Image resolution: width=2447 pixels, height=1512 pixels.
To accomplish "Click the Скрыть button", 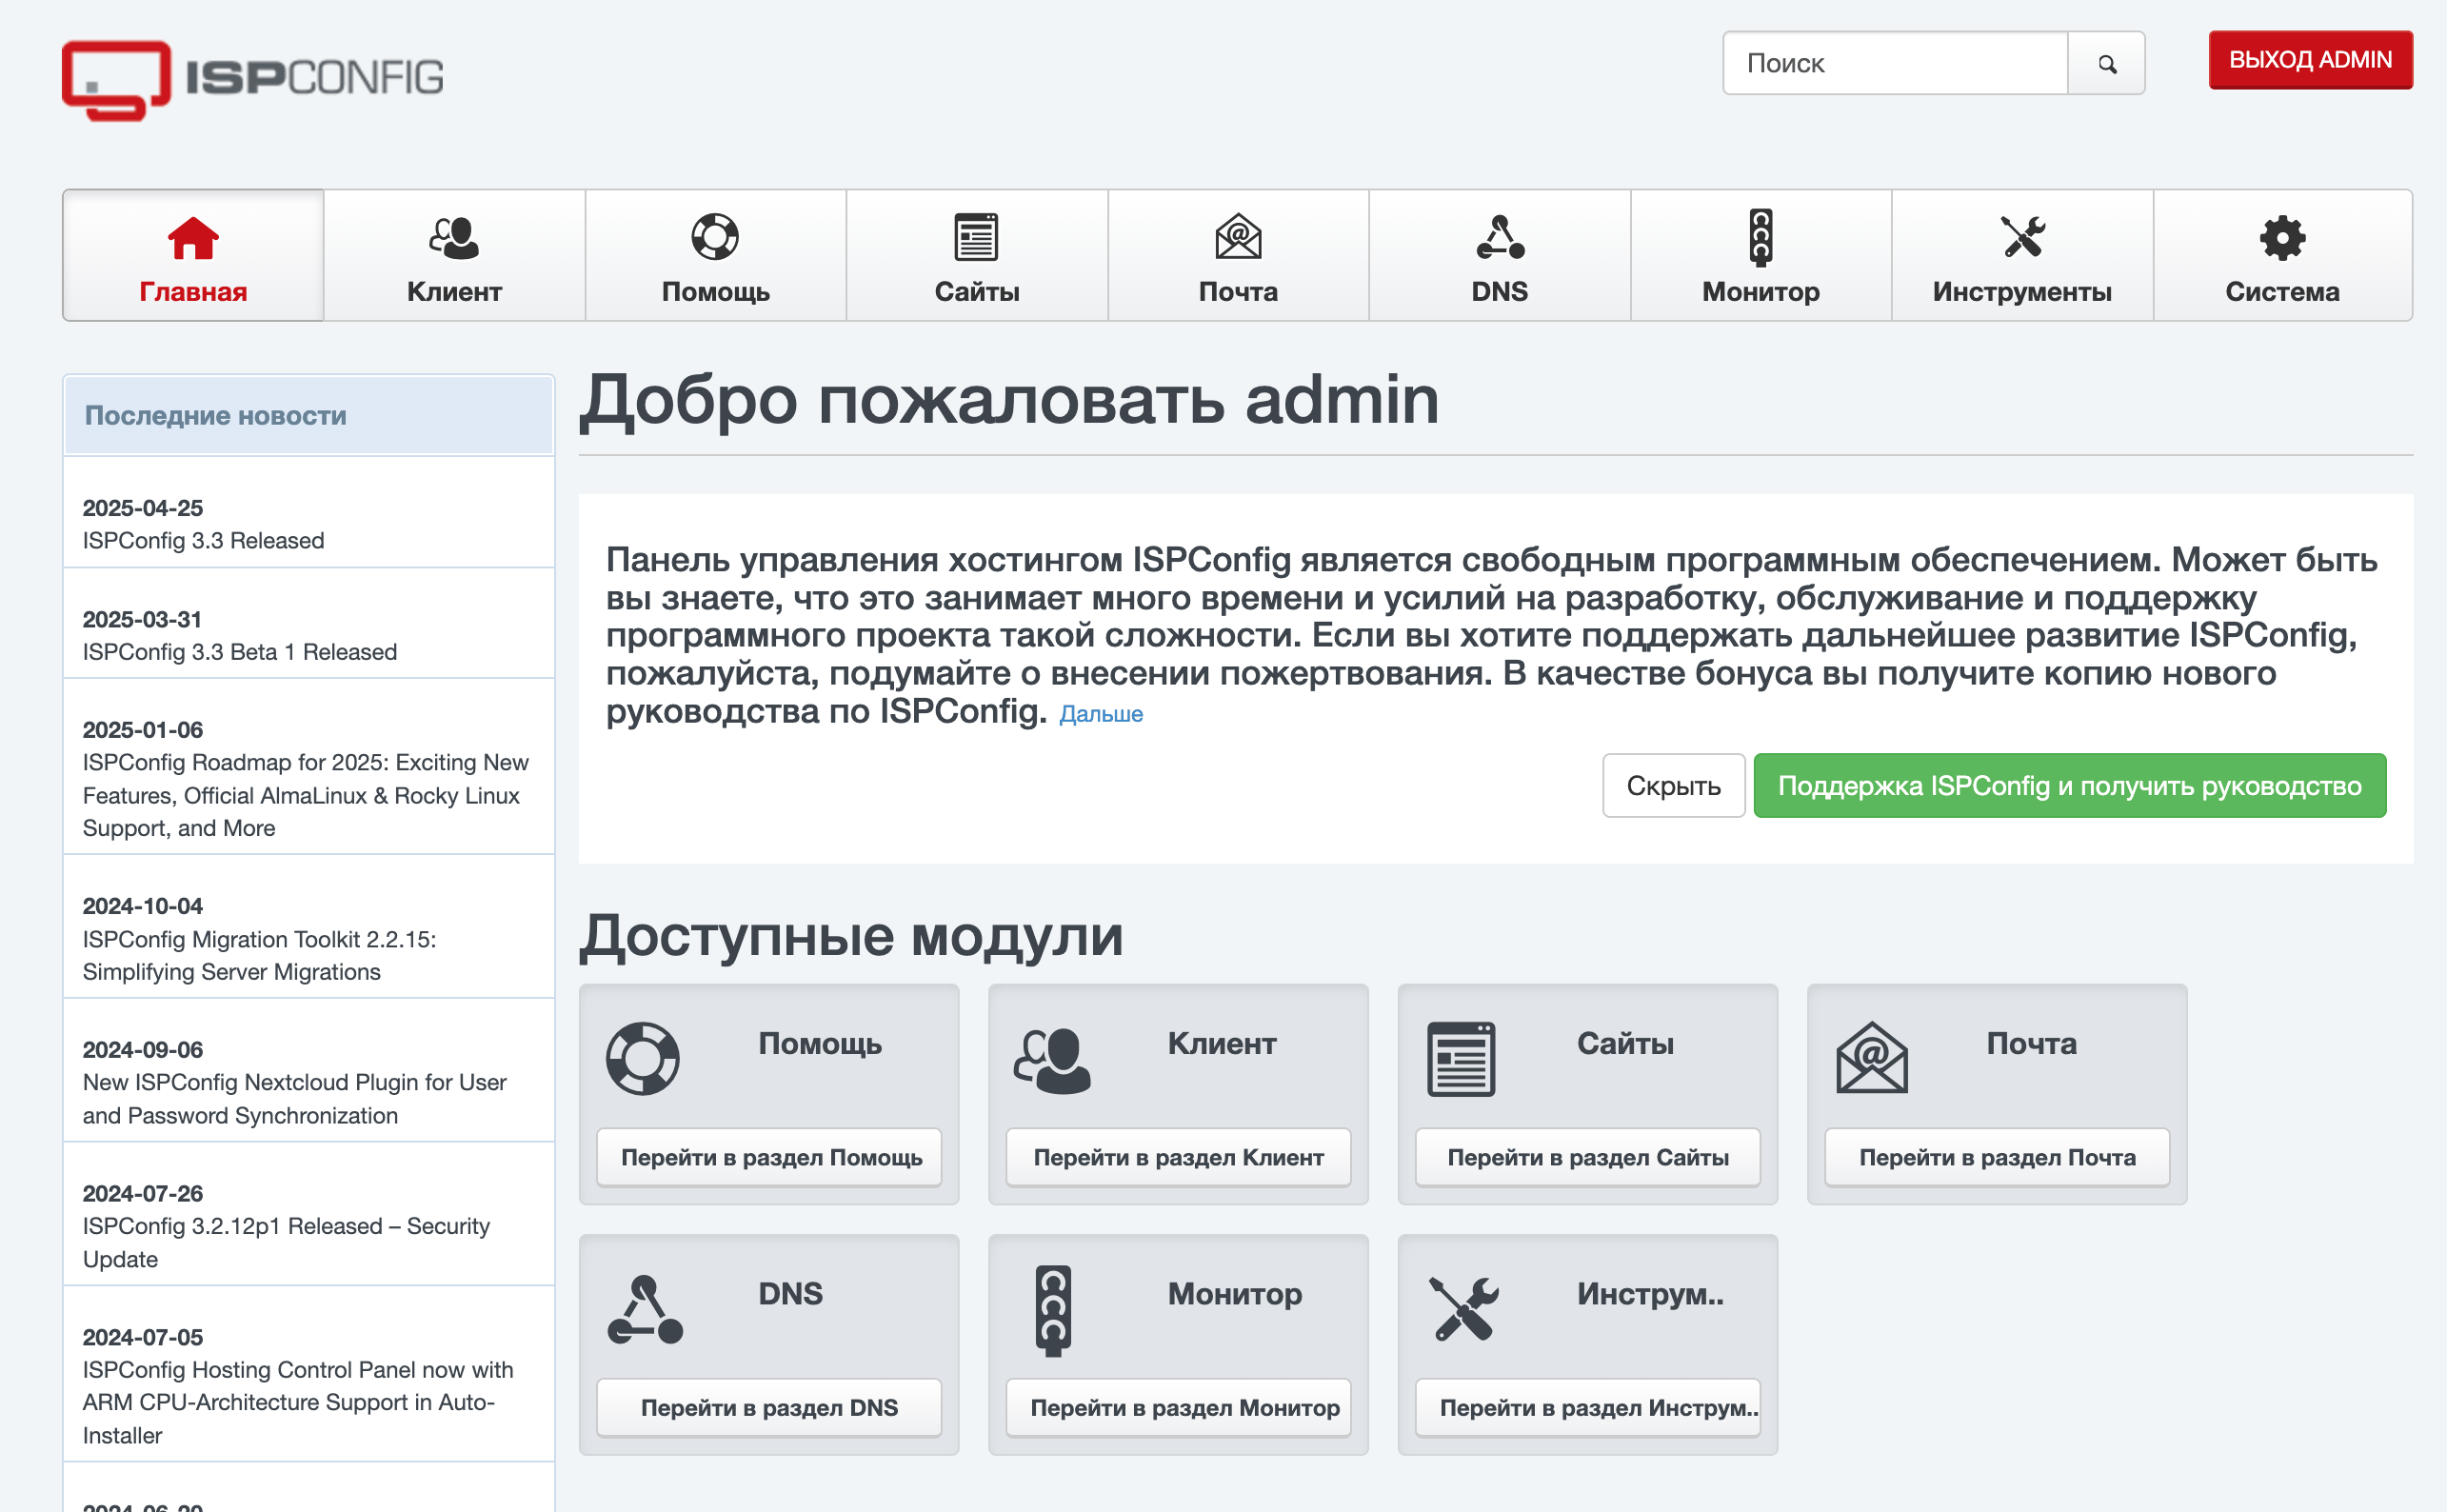I will pyautogui.click(x=1673, y=786).
